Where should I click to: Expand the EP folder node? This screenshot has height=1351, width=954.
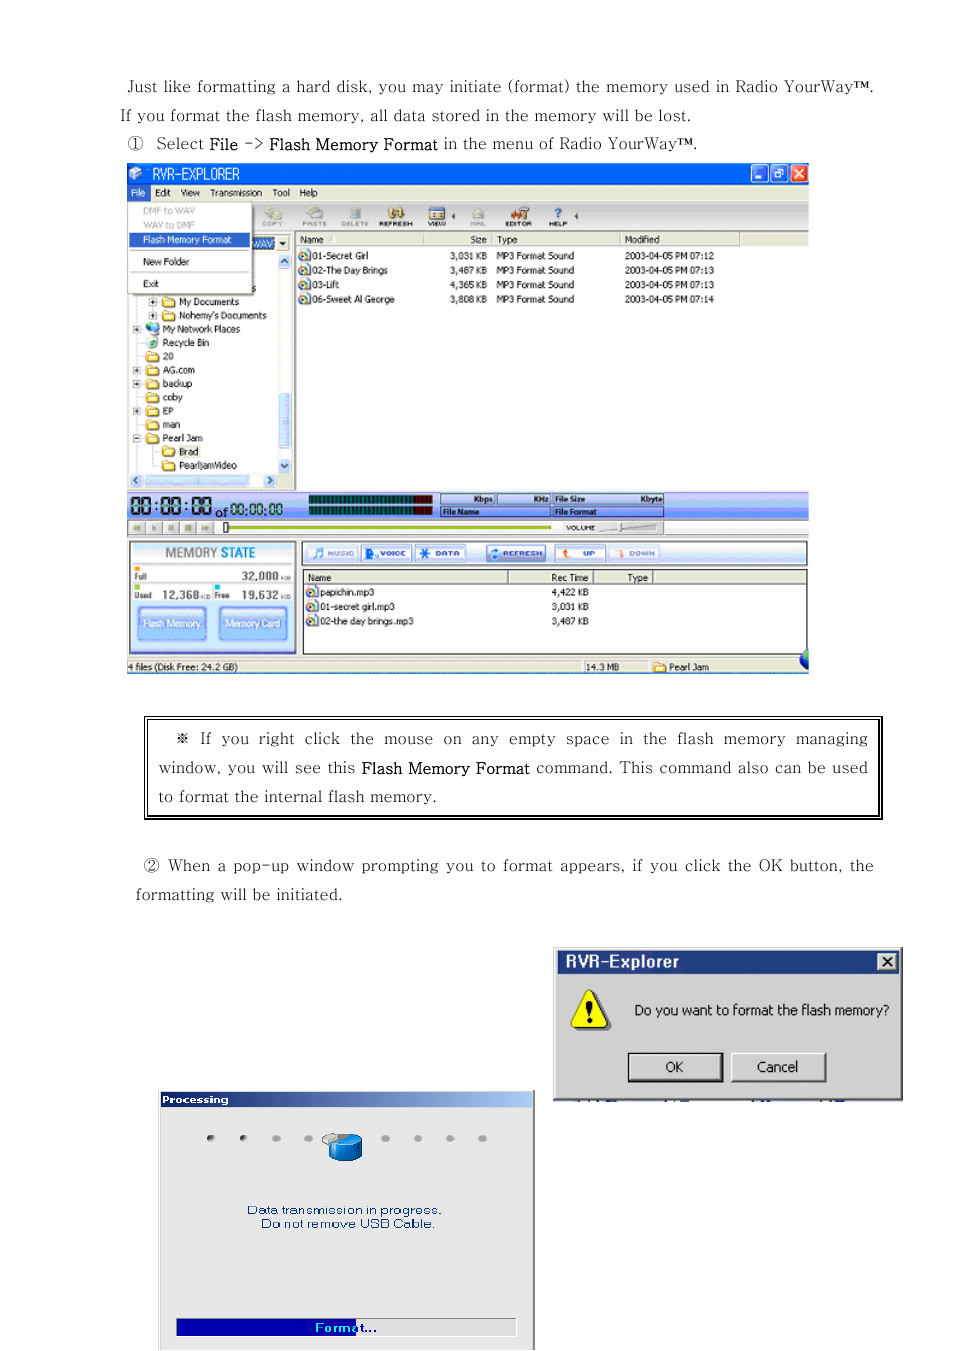137,411
